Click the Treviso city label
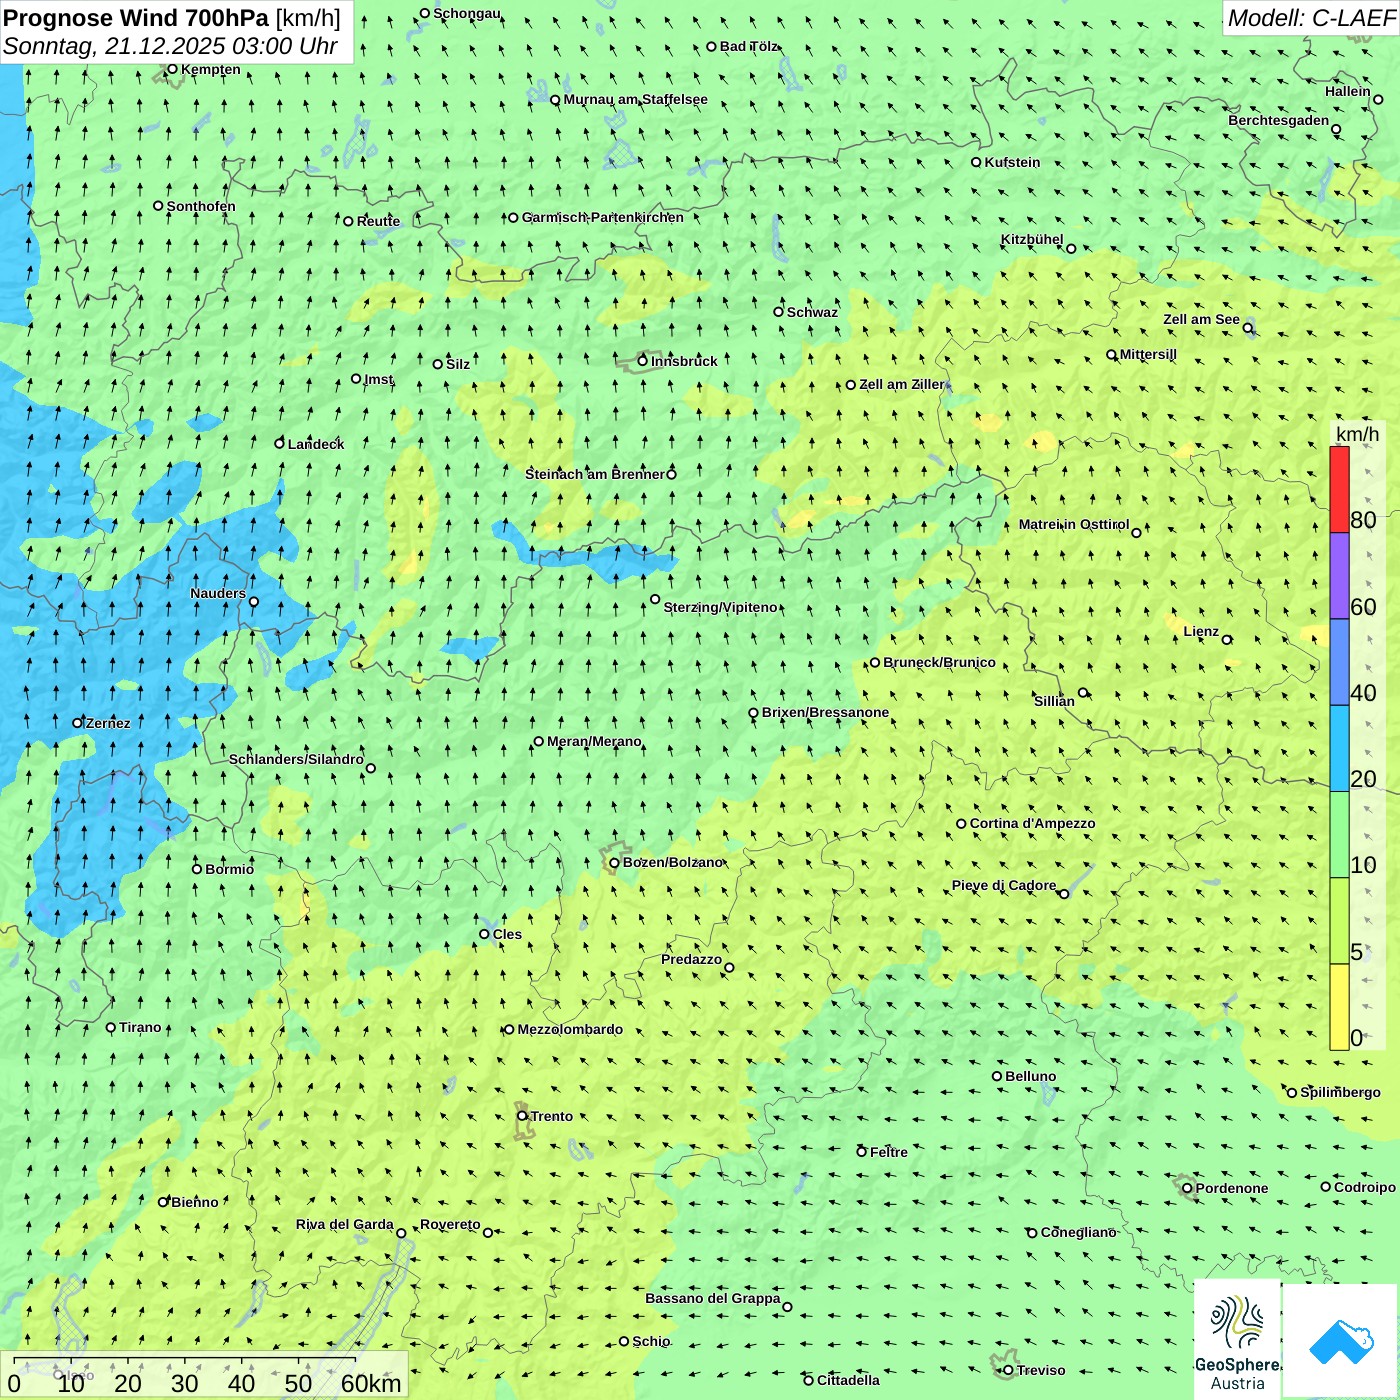 [1041, 1370]
